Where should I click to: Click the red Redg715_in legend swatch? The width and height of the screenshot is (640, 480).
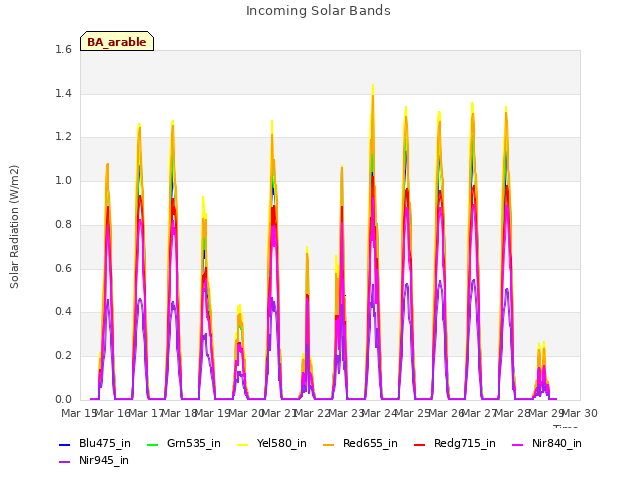coord(420,445)
